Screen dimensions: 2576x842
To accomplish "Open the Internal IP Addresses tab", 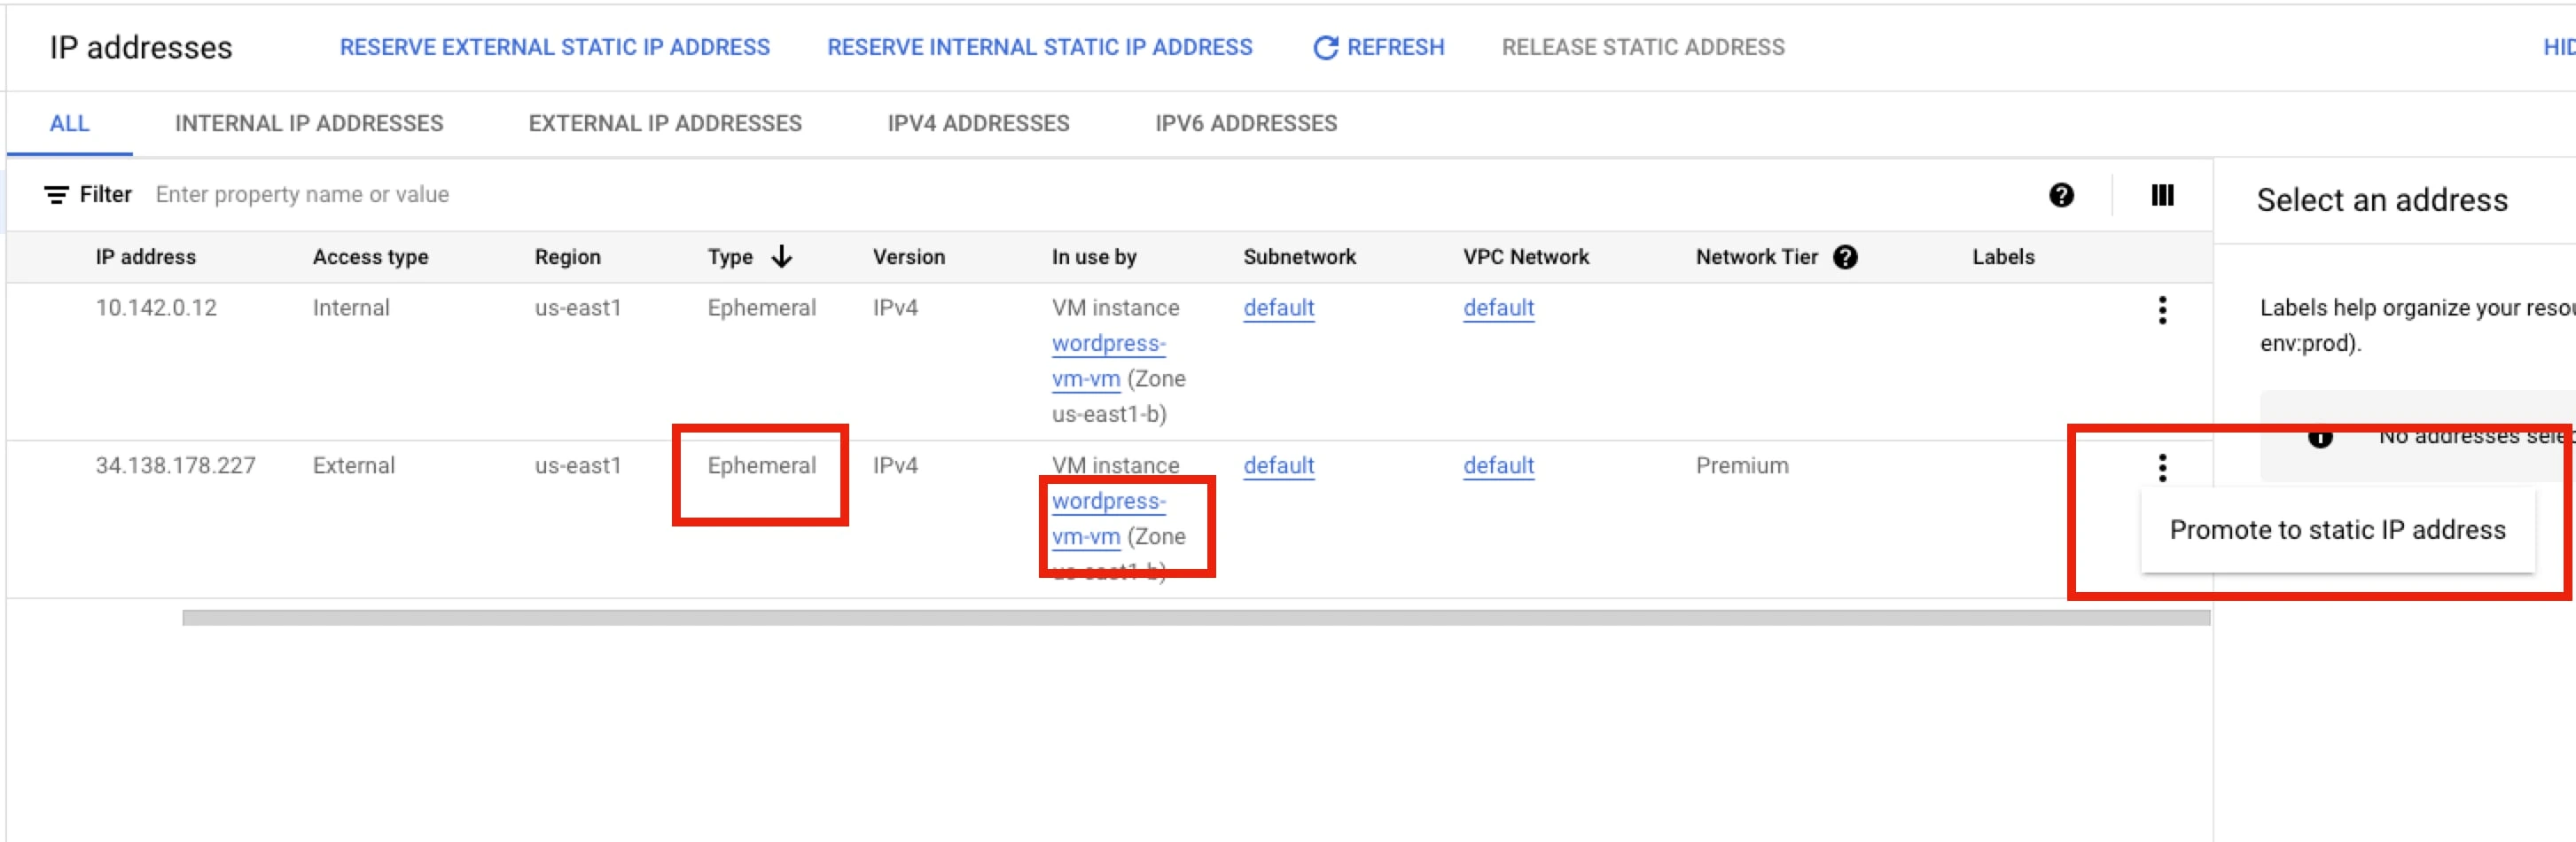I will 308,123.
